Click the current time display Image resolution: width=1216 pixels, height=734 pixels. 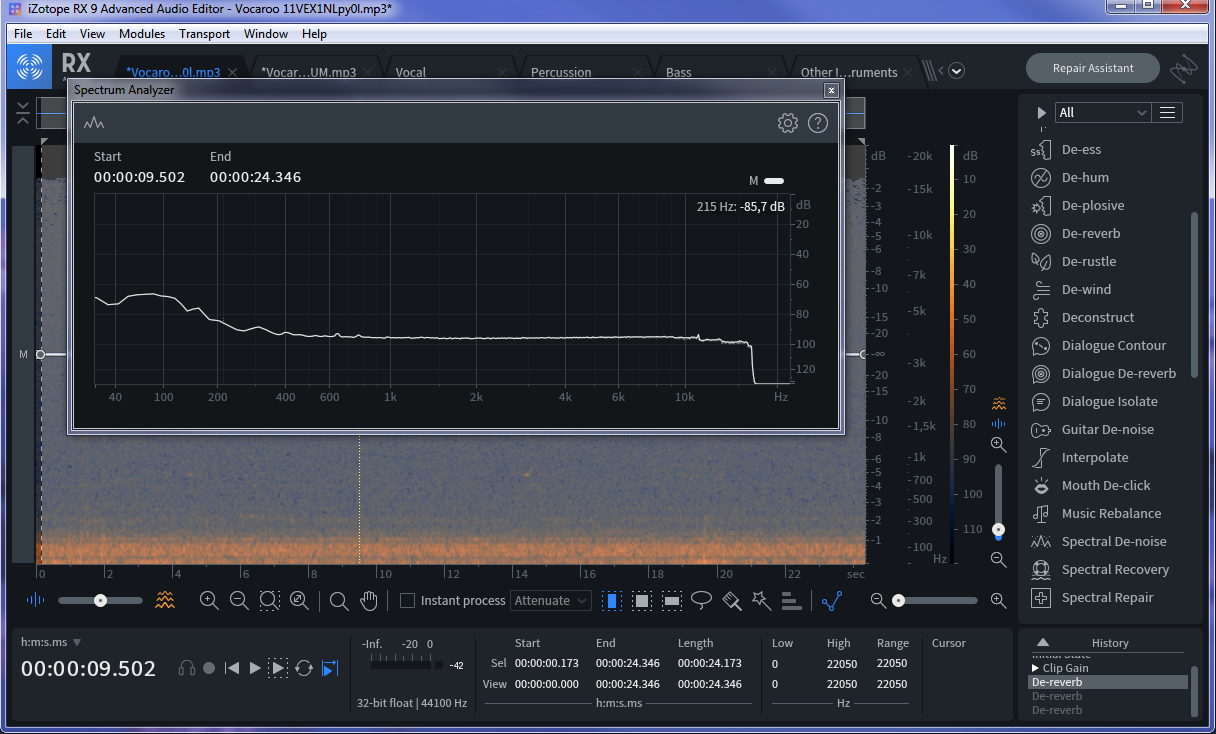click(x=89, y=669)
